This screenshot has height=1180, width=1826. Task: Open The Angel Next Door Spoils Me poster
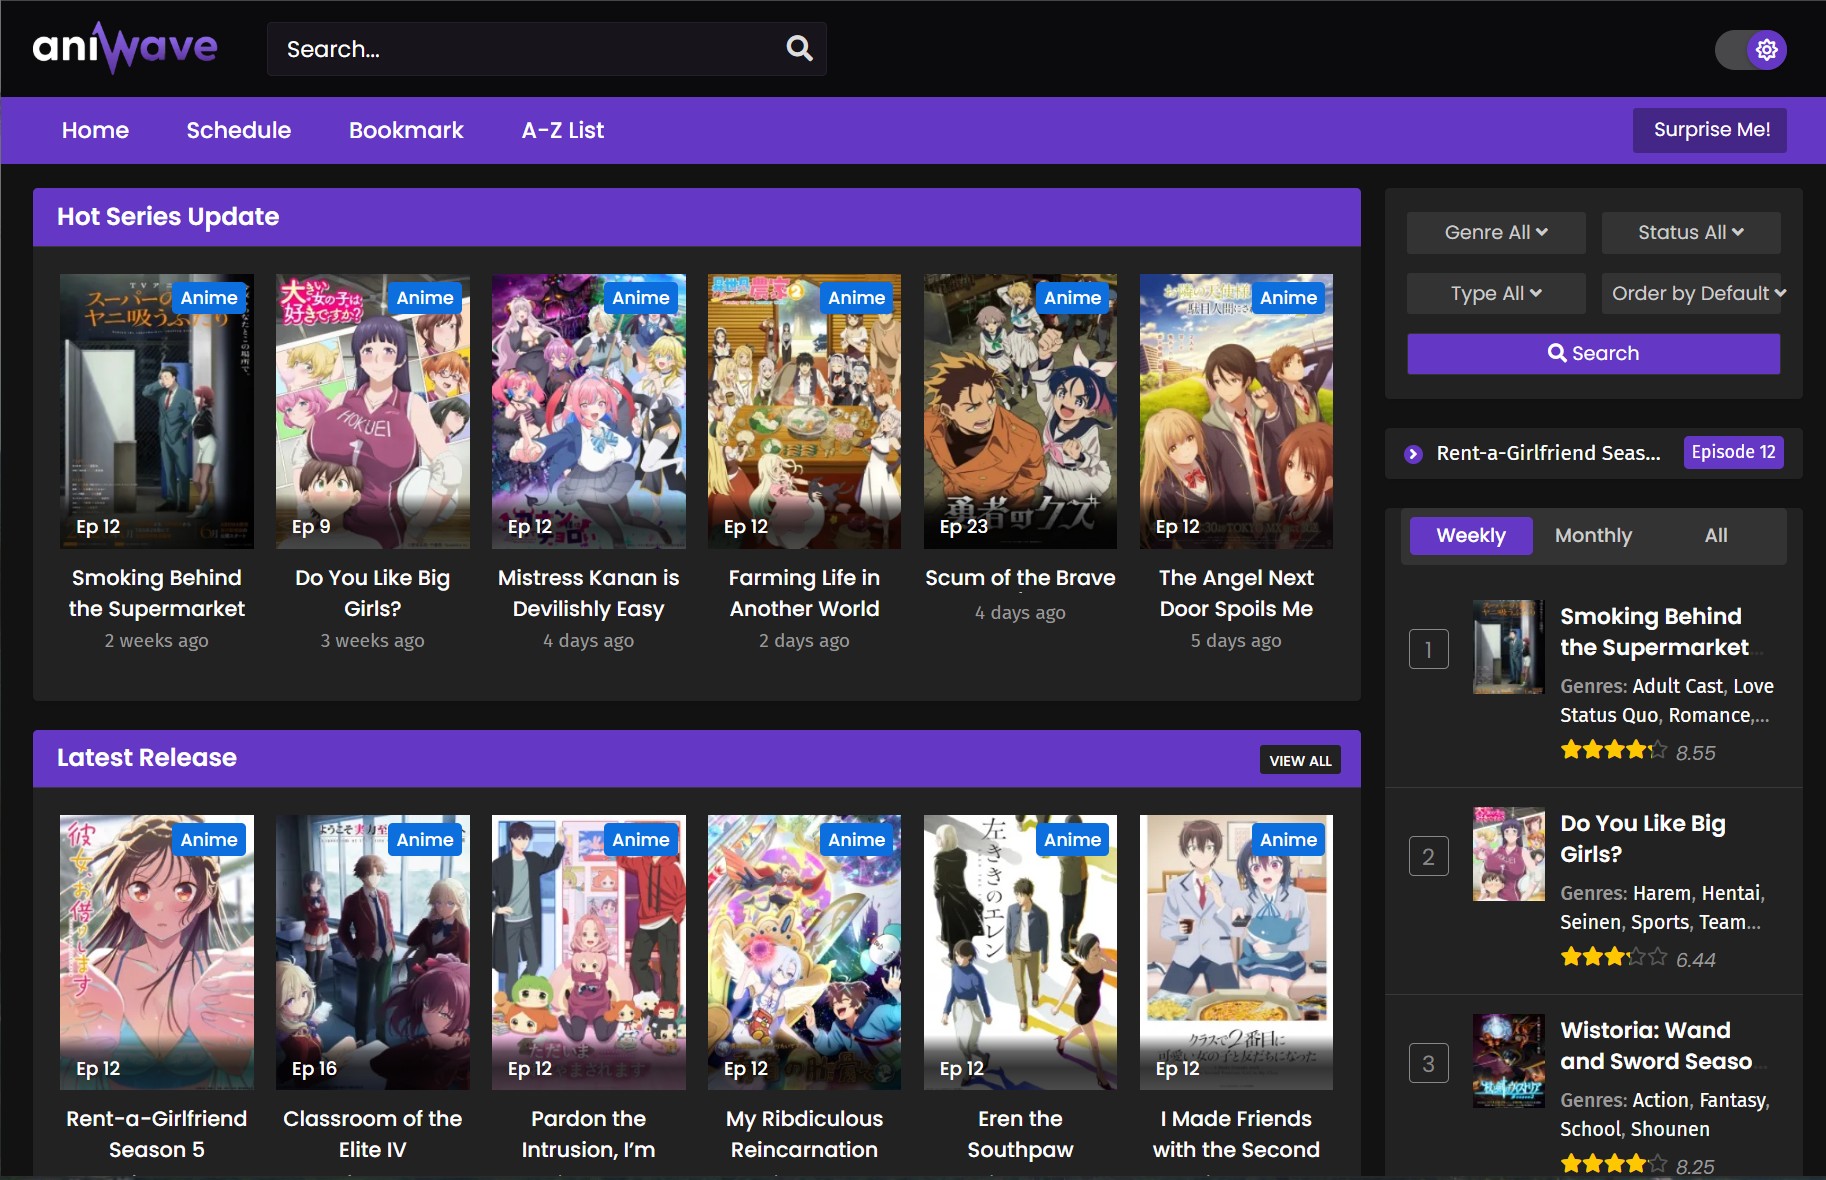point(1237,411)
